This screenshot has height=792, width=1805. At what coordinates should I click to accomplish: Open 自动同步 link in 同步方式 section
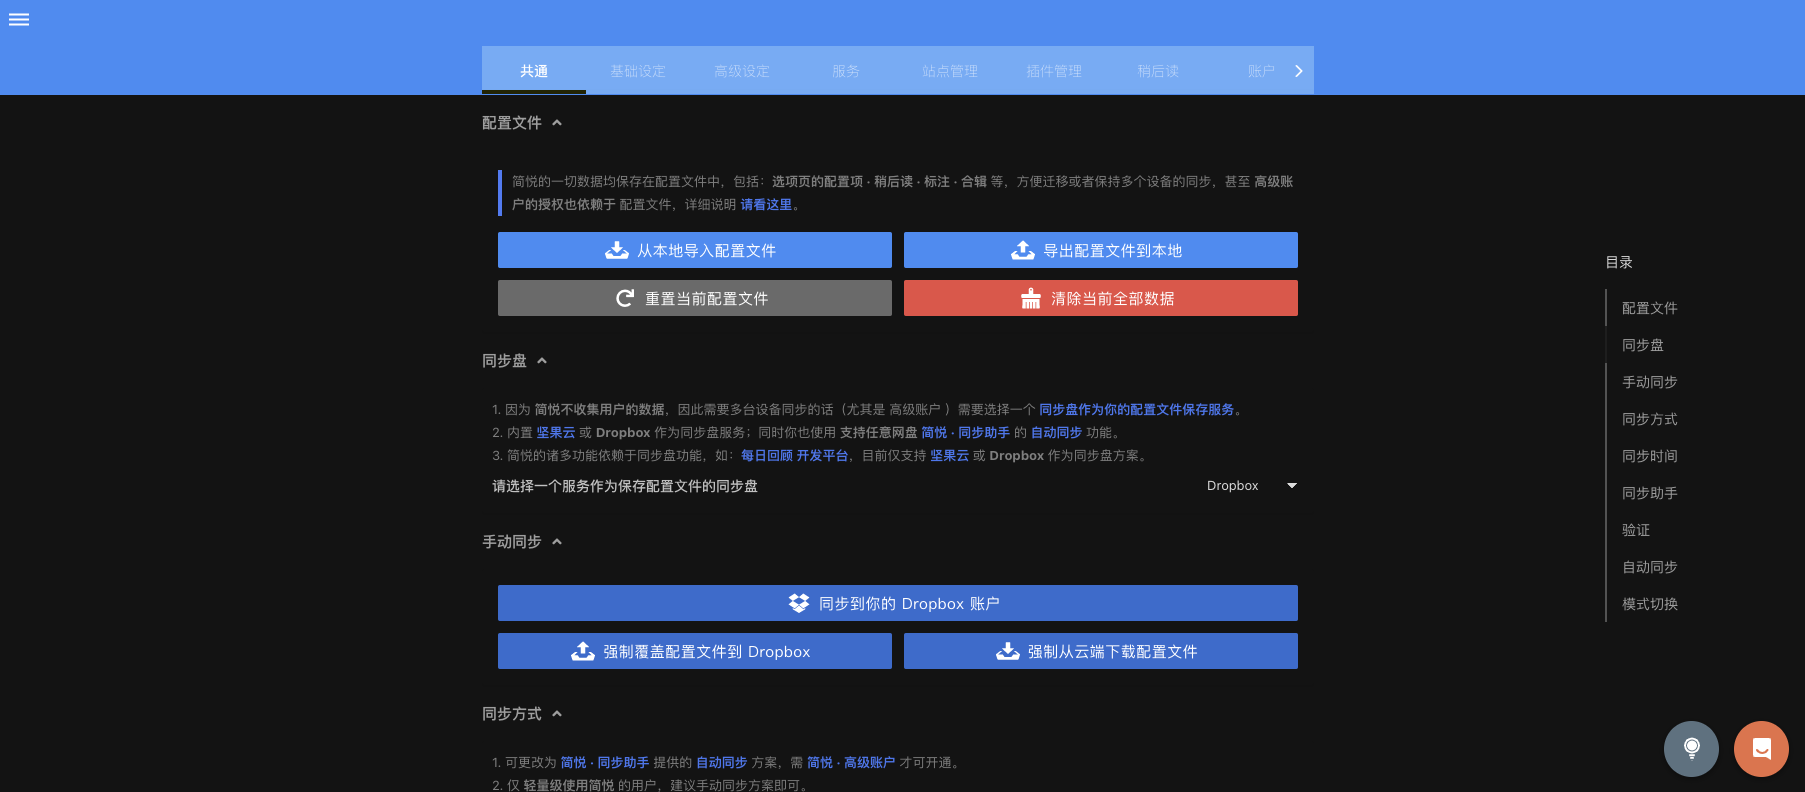point(721,762)
